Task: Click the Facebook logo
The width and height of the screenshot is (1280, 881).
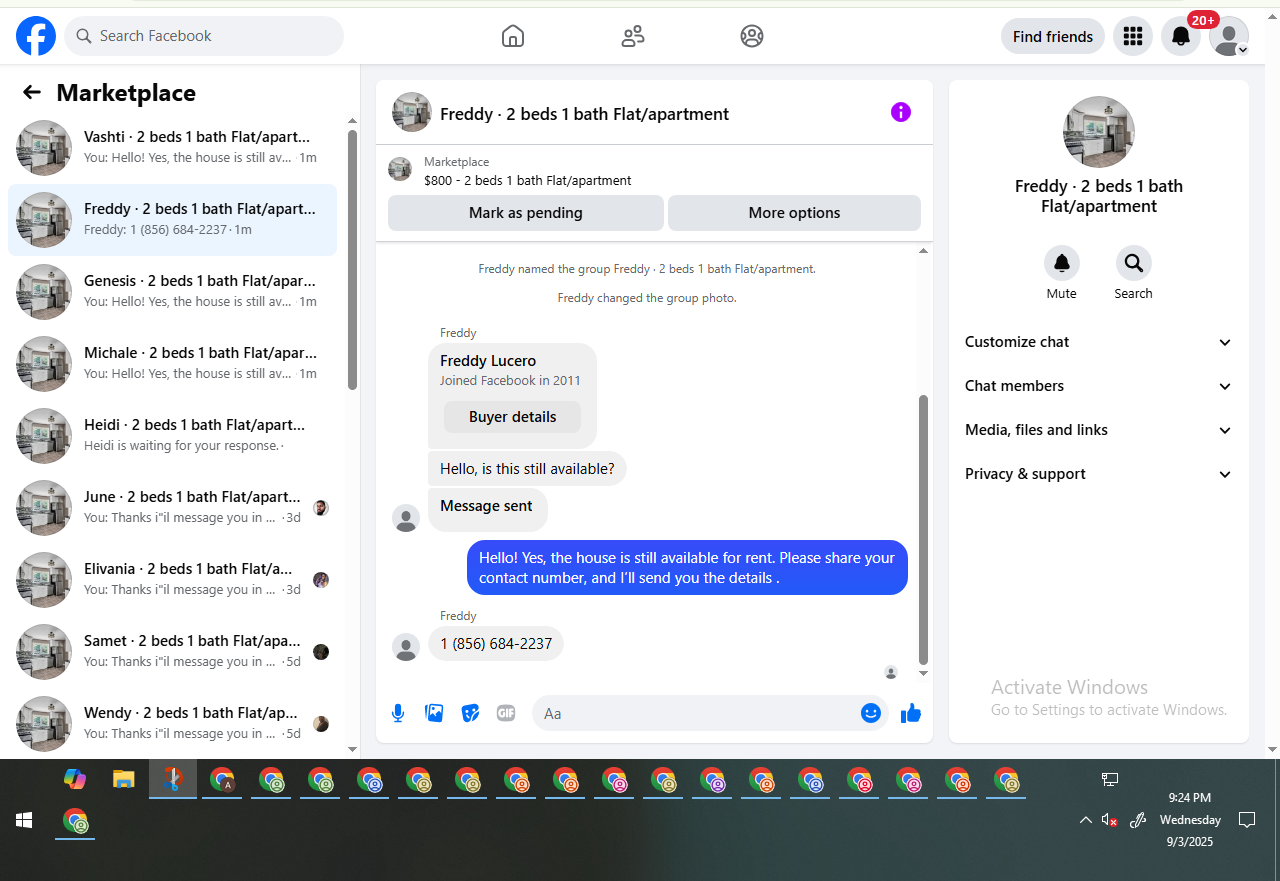Action: [36, 36]
